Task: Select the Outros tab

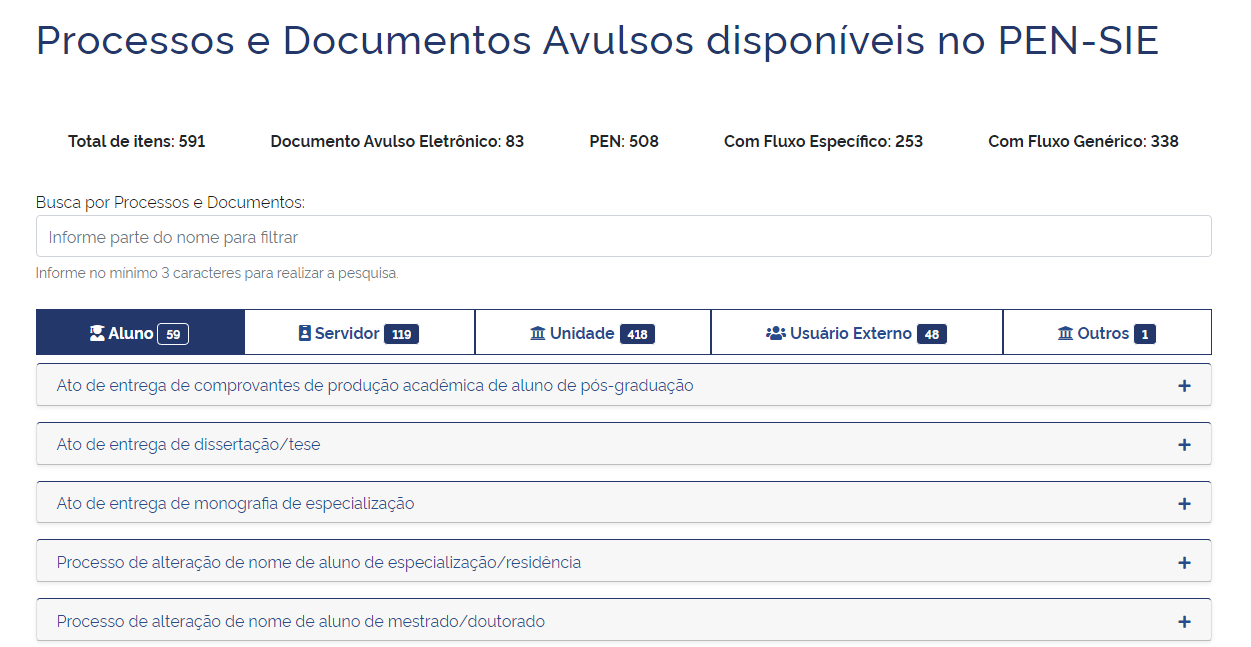Action: point(1103,334)
